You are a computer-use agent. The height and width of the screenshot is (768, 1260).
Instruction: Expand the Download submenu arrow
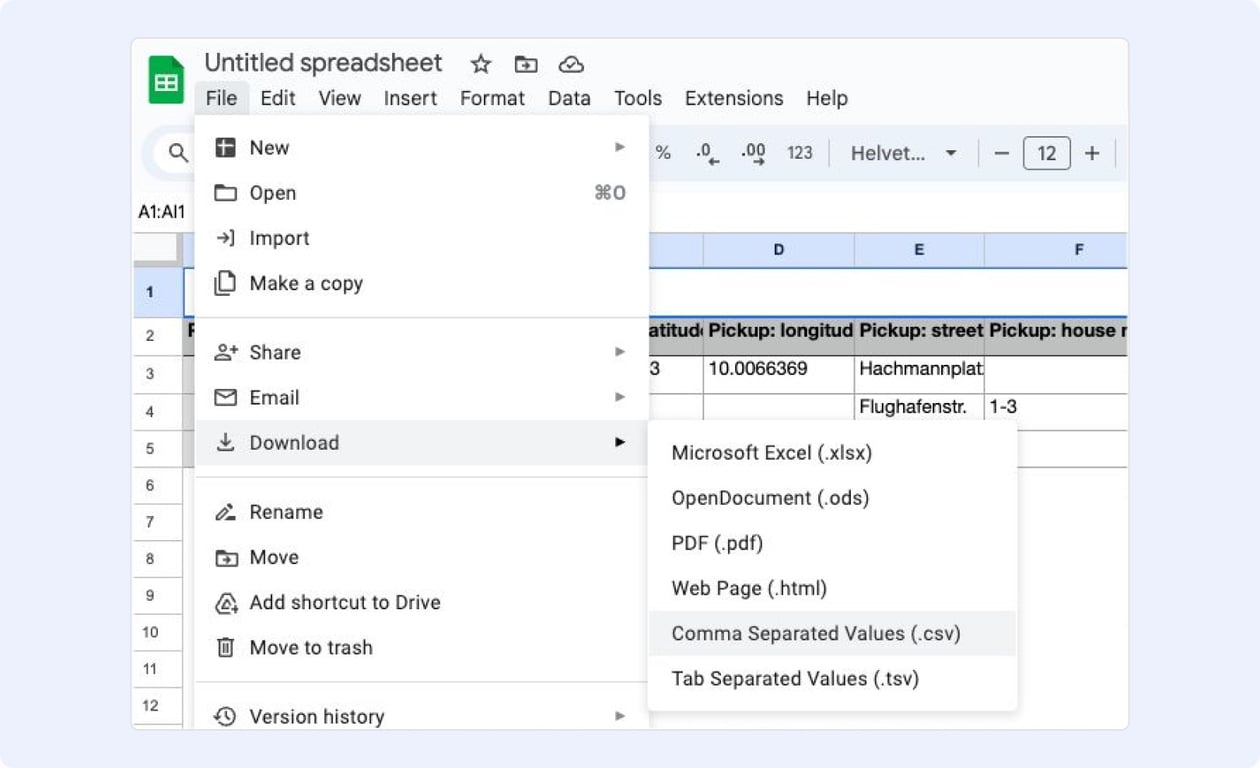click(x=620, y=442)
